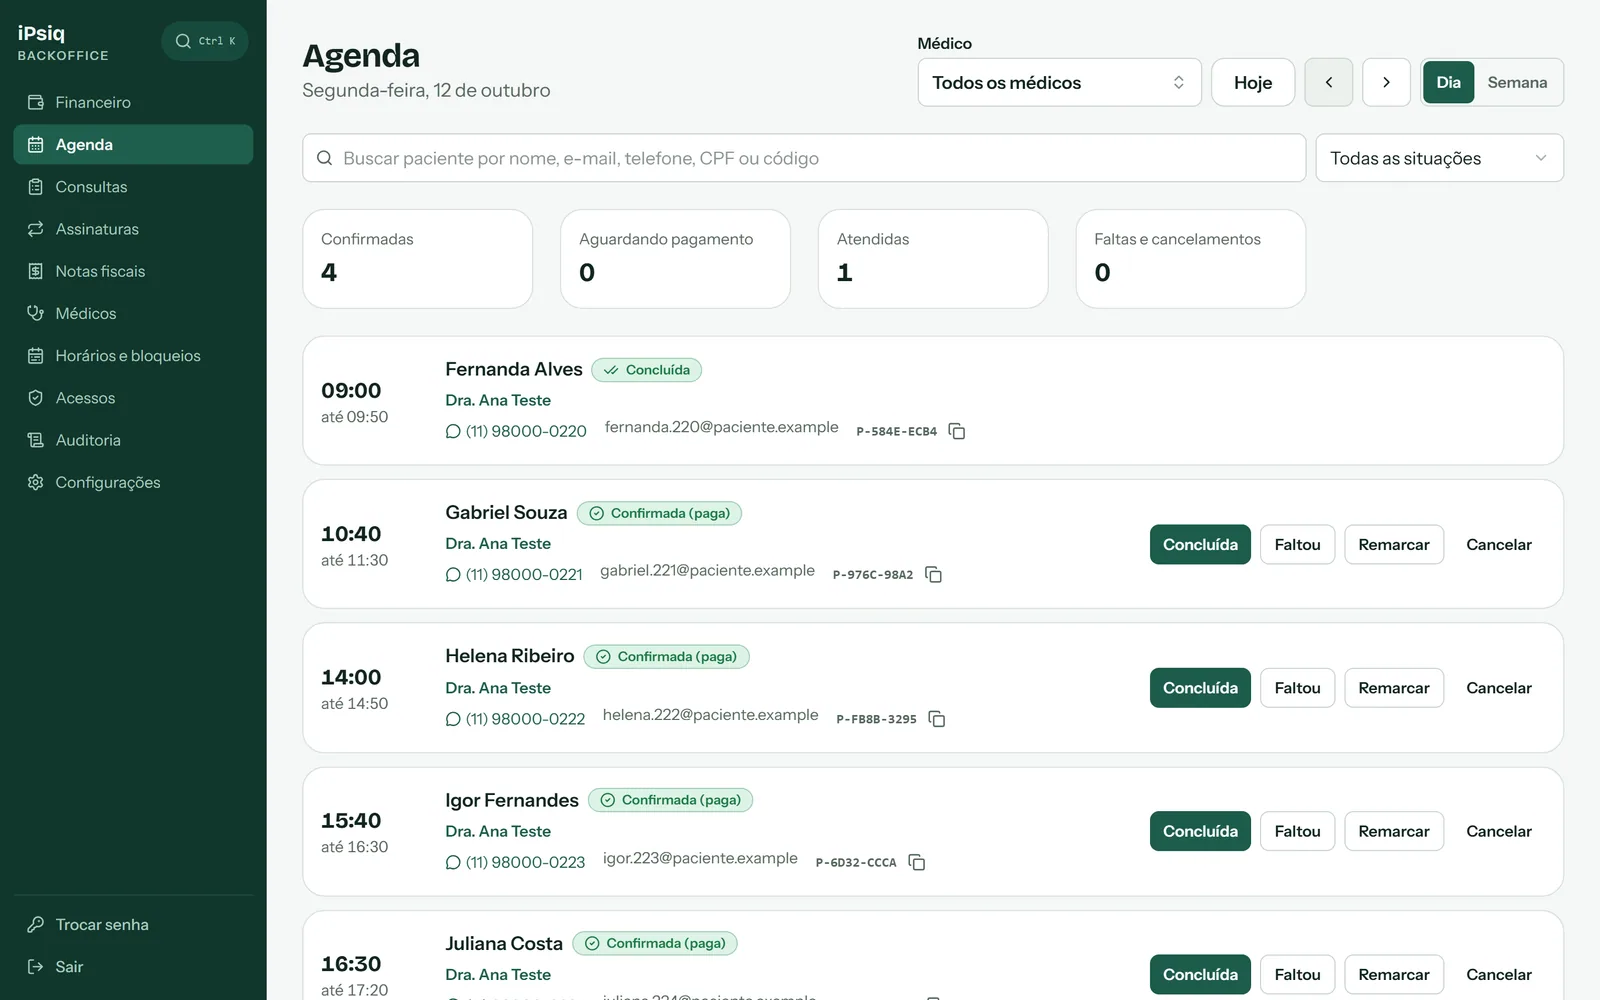Go to next day arrow
This screenshot has width=1600, height=1000.
1386,82
